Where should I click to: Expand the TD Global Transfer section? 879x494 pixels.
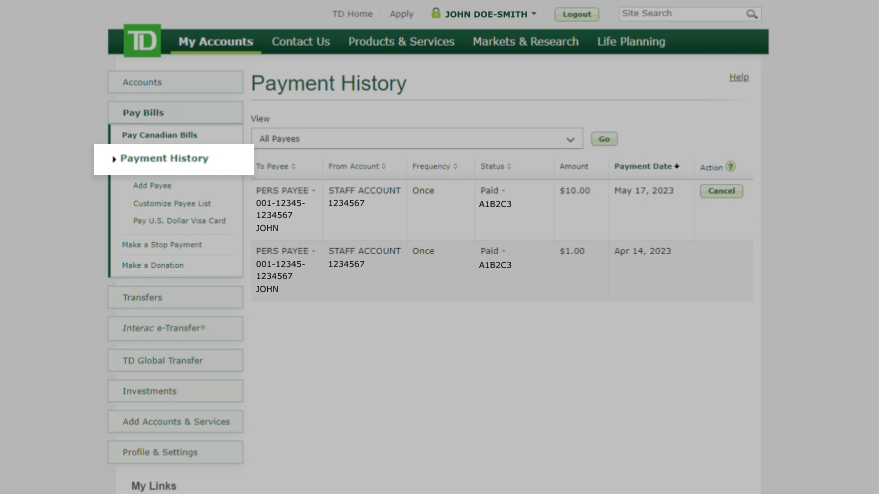175,360
